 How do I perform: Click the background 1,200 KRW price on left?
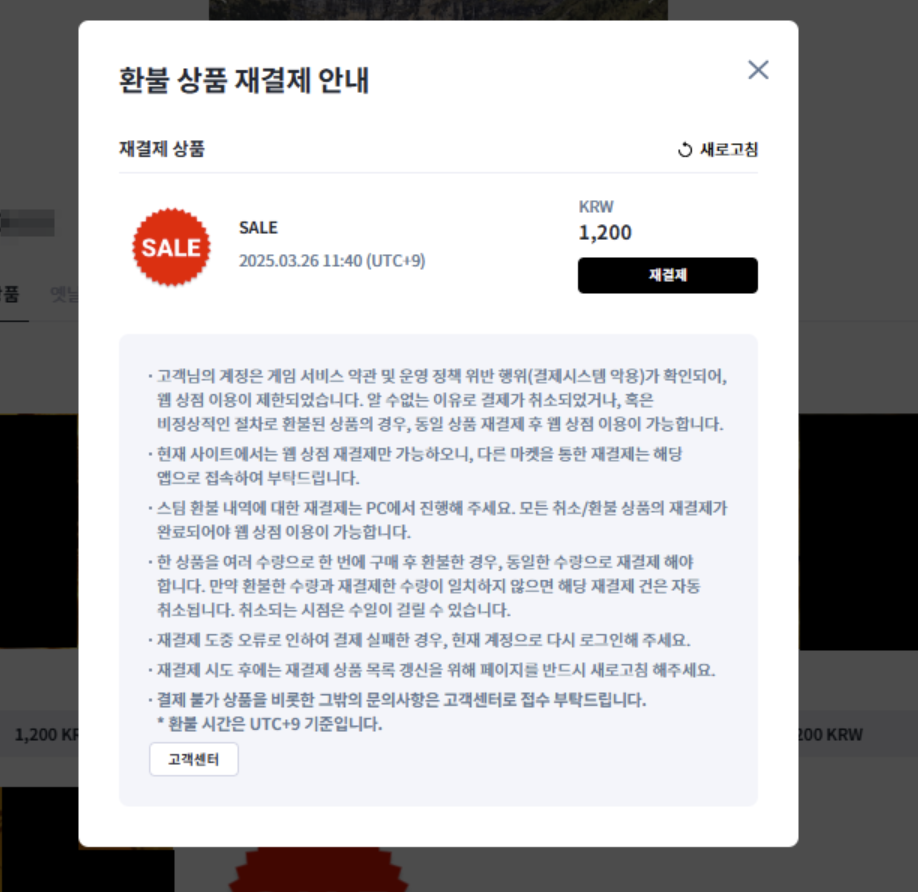coord(46,735)
